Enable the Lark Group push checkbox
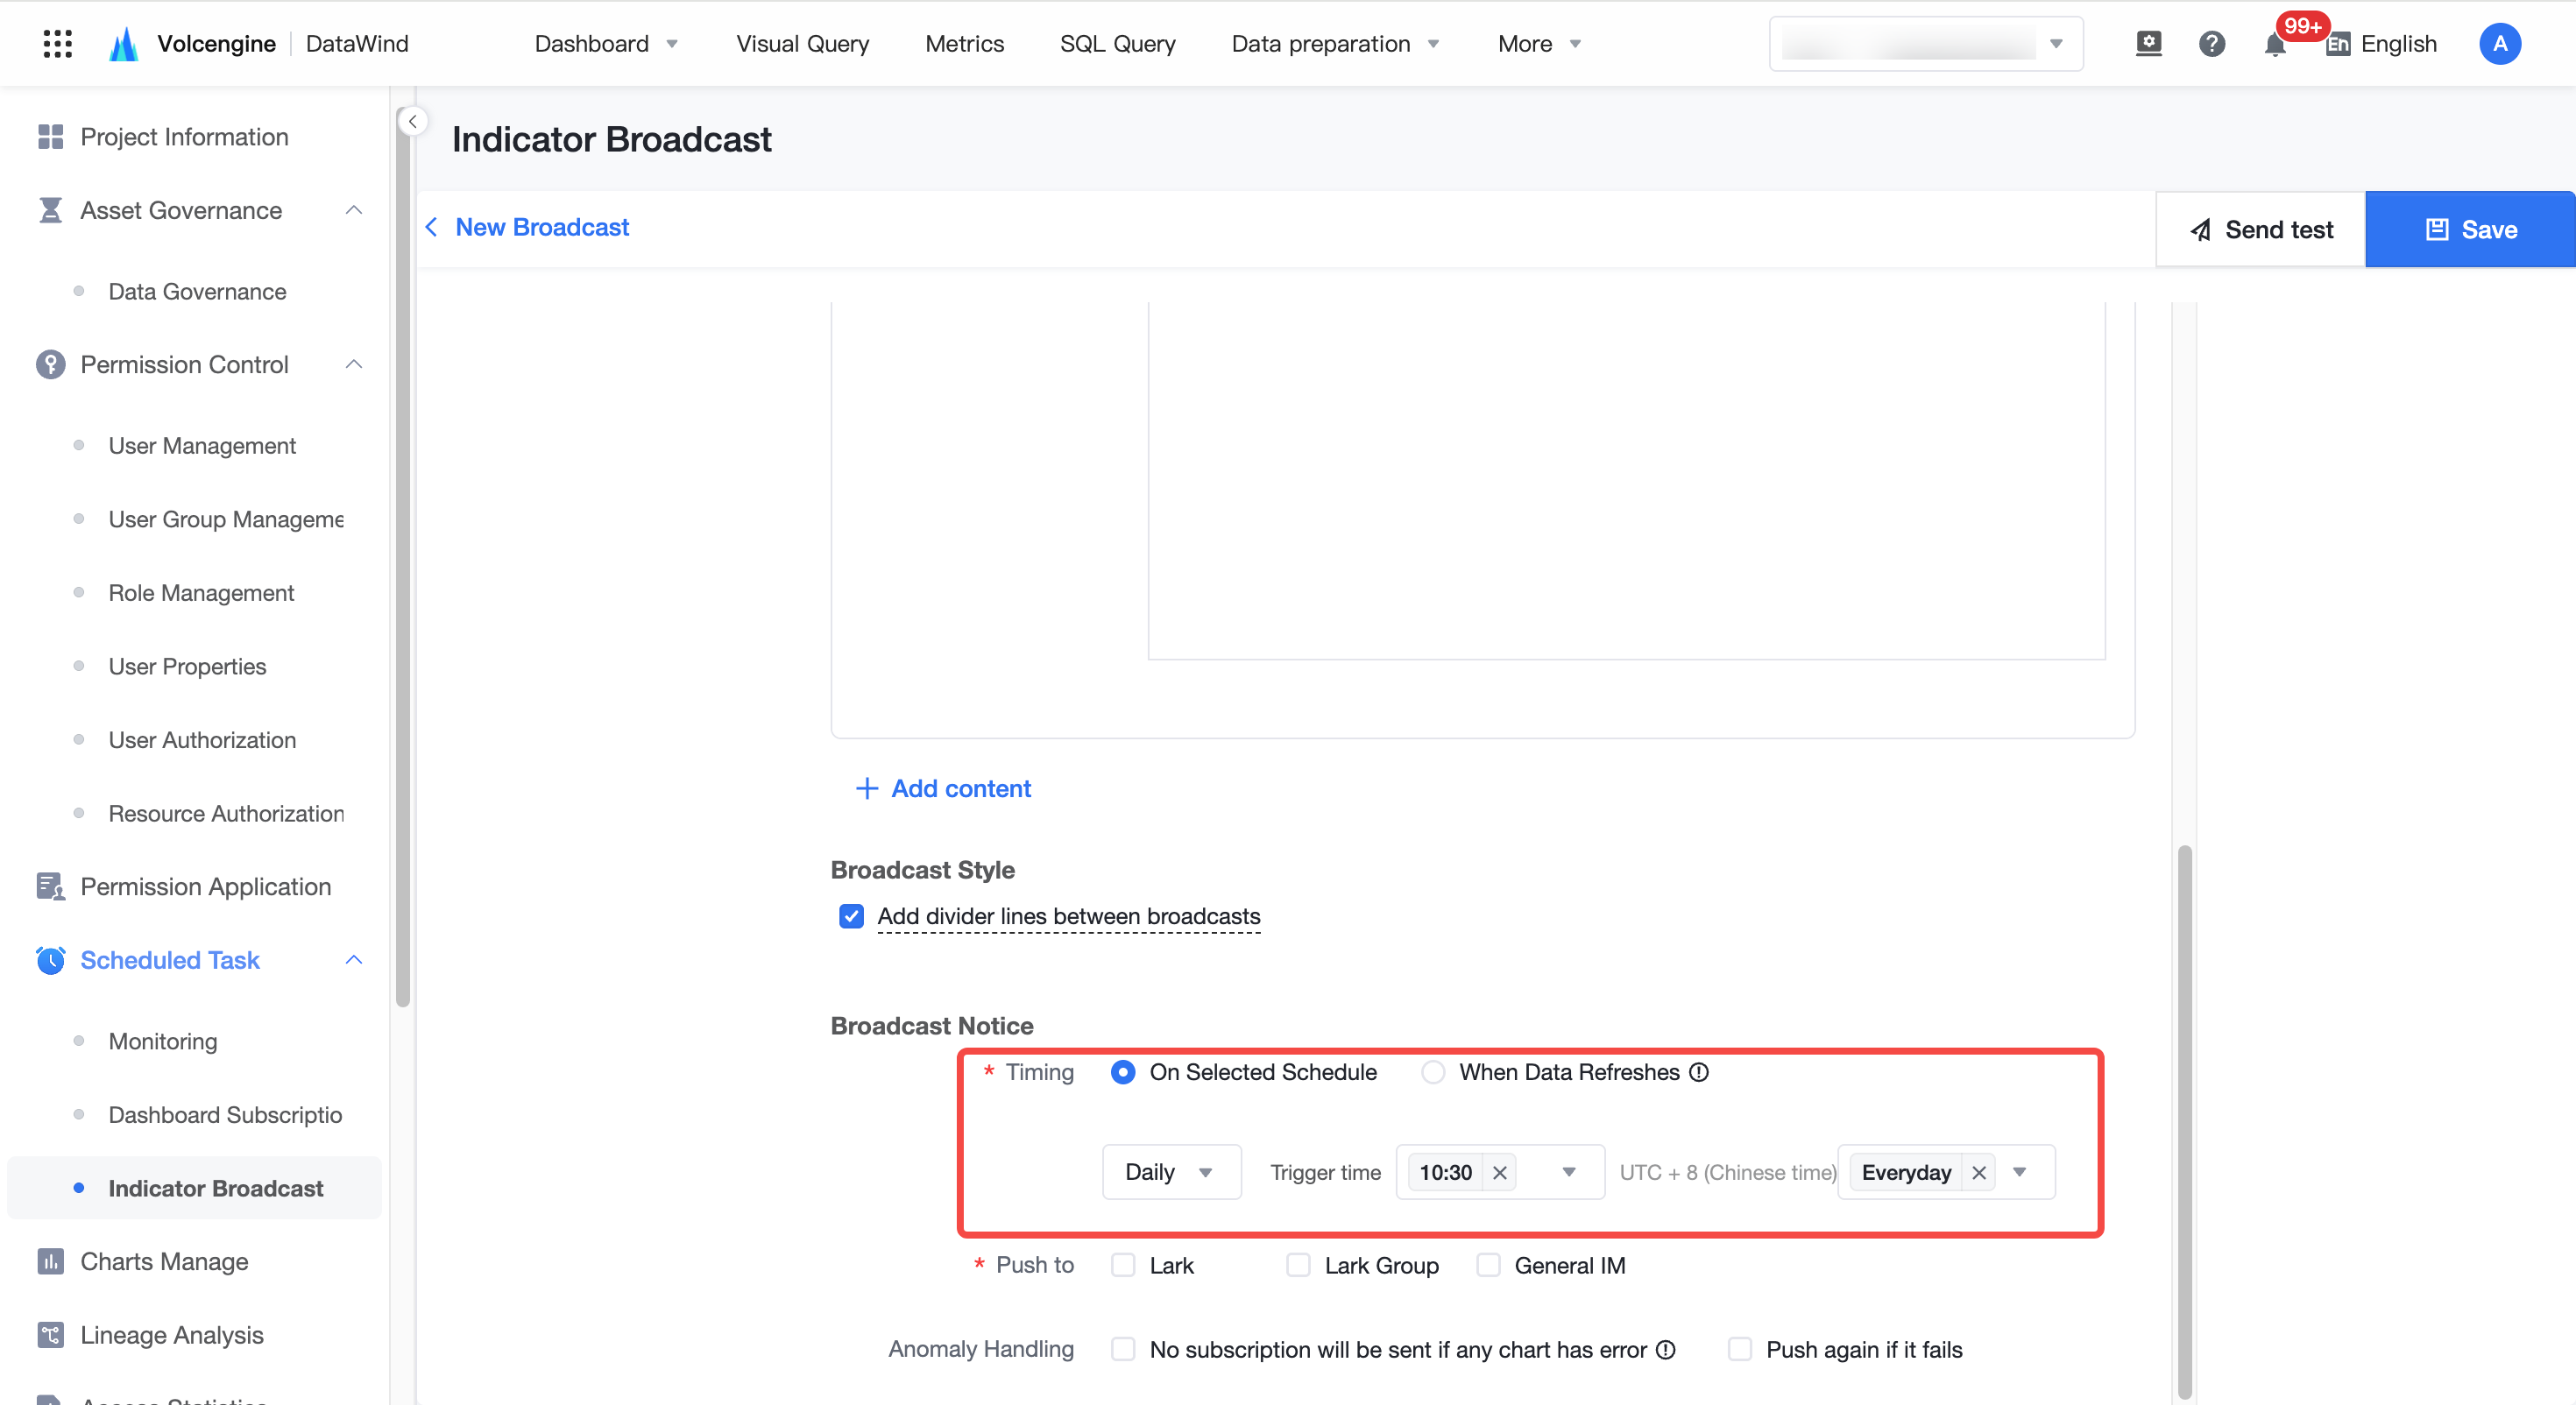This screenshot has width=2576, height=1405. click(x=1298, y=1266)
